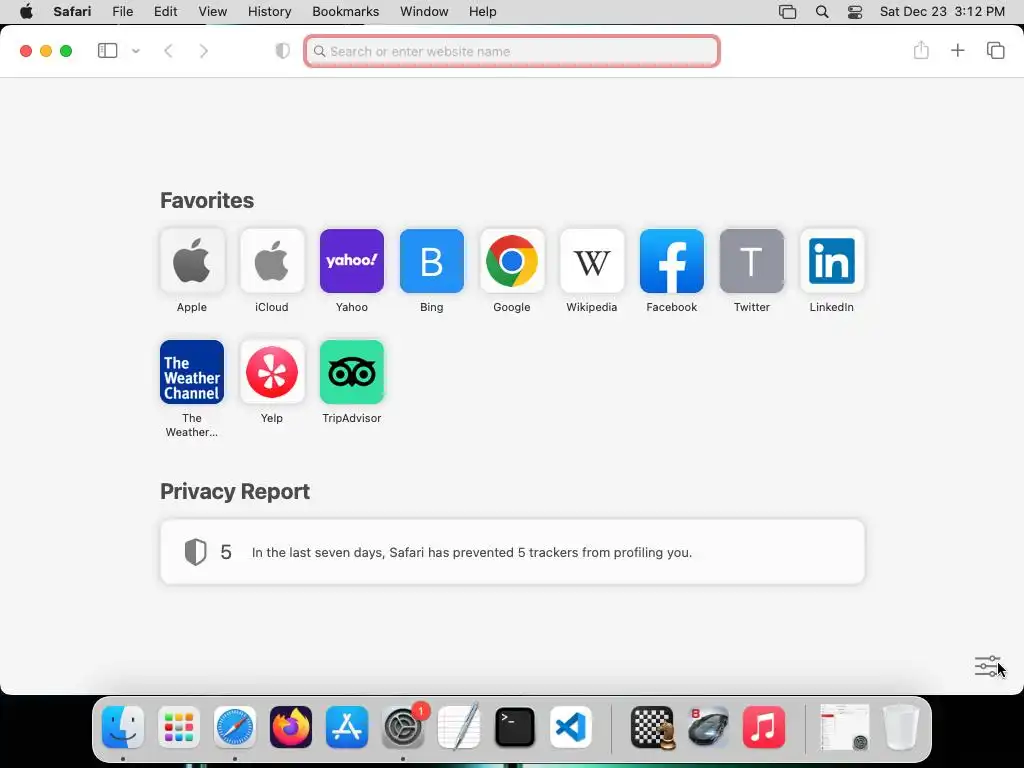Open Music from the Dock
1024x768 pixels.
(x=764, y=727)
